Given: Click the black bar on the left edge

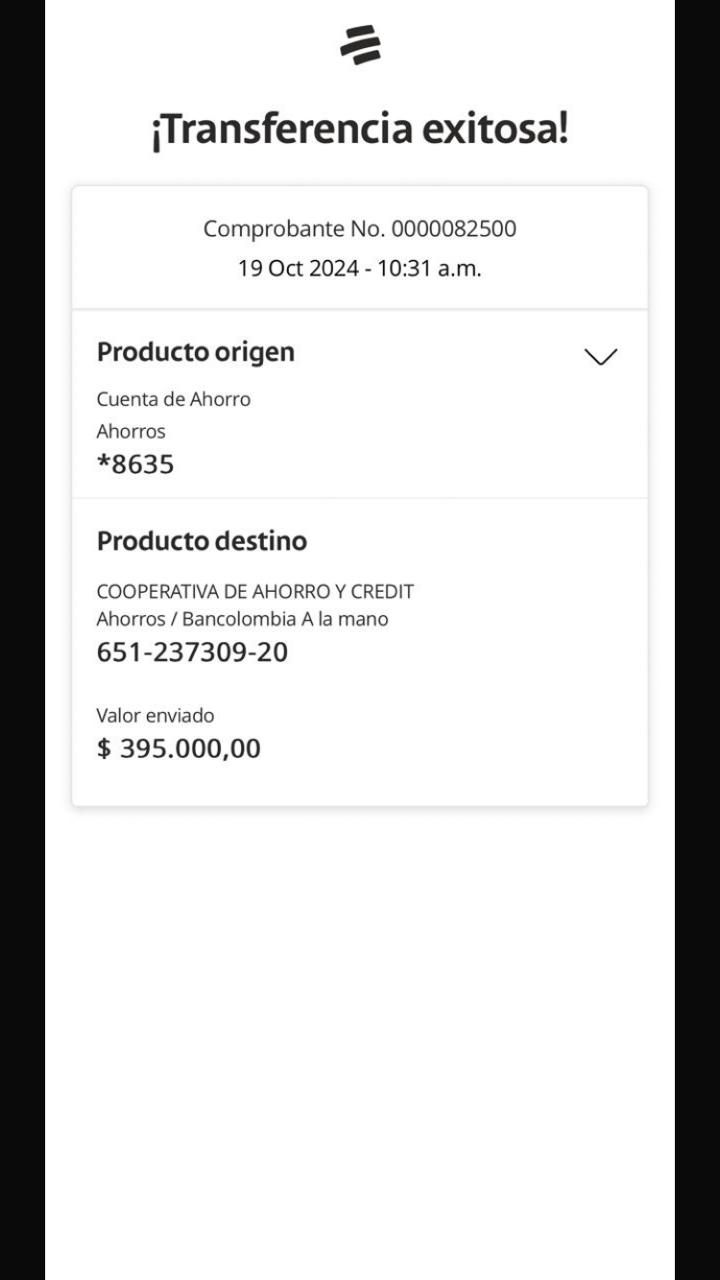Looking at the screenshot, I should click(x=22, y=640).
